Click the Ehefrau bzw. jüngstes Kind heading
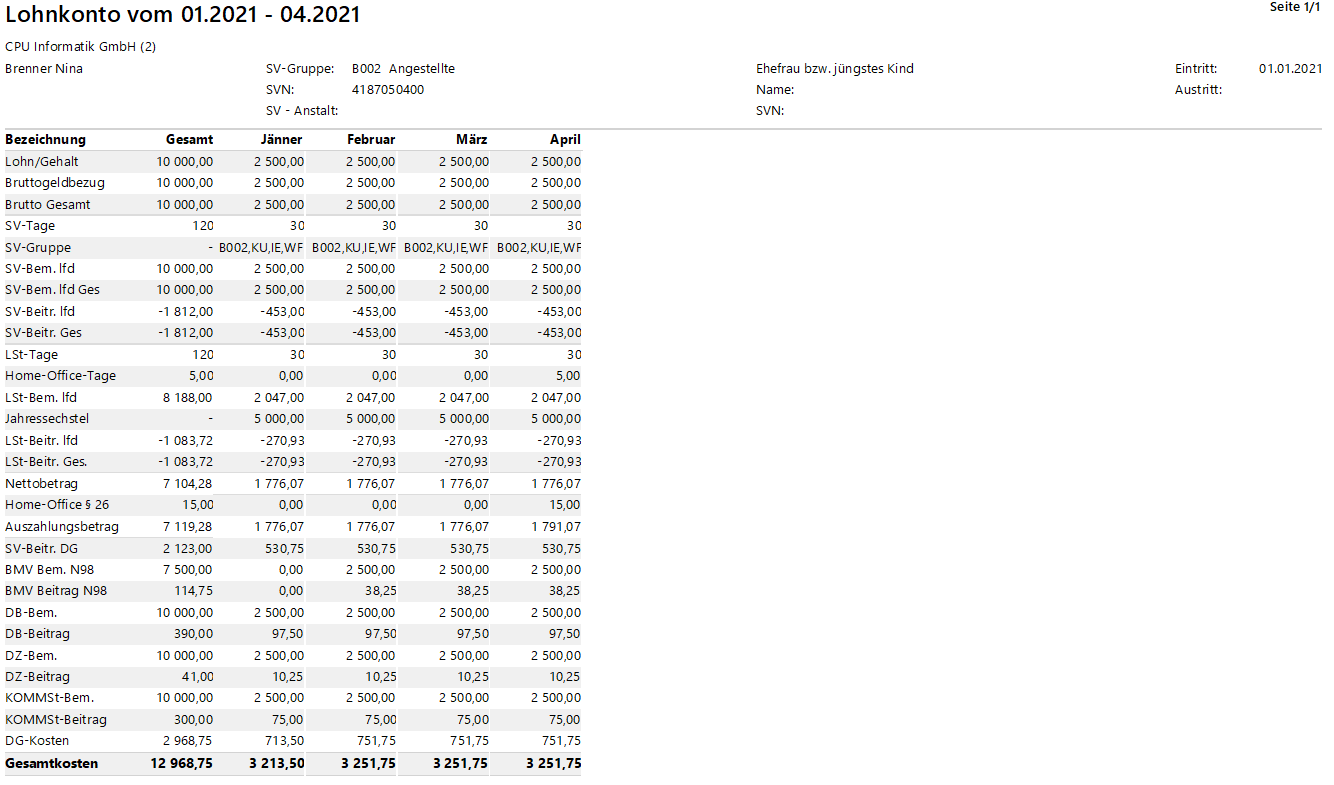 [835, 69]
